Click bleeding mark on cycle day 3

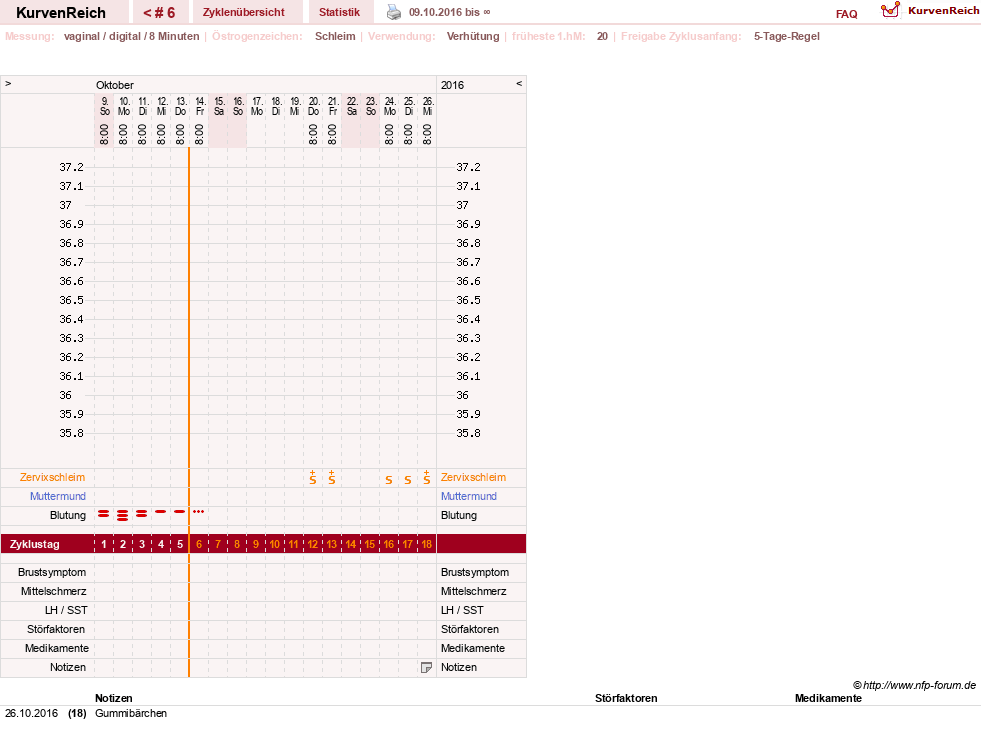142,514
